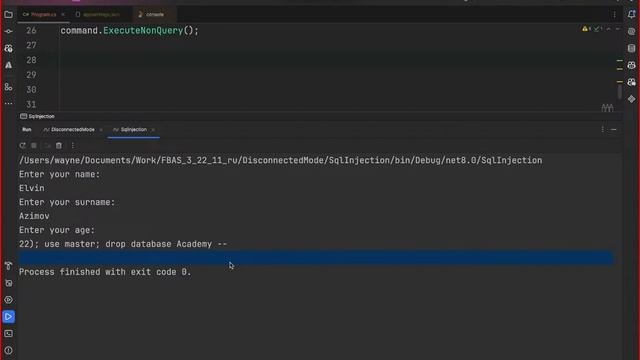
Task: Click the executable path line in console
Action: click(x=280, y=160)
